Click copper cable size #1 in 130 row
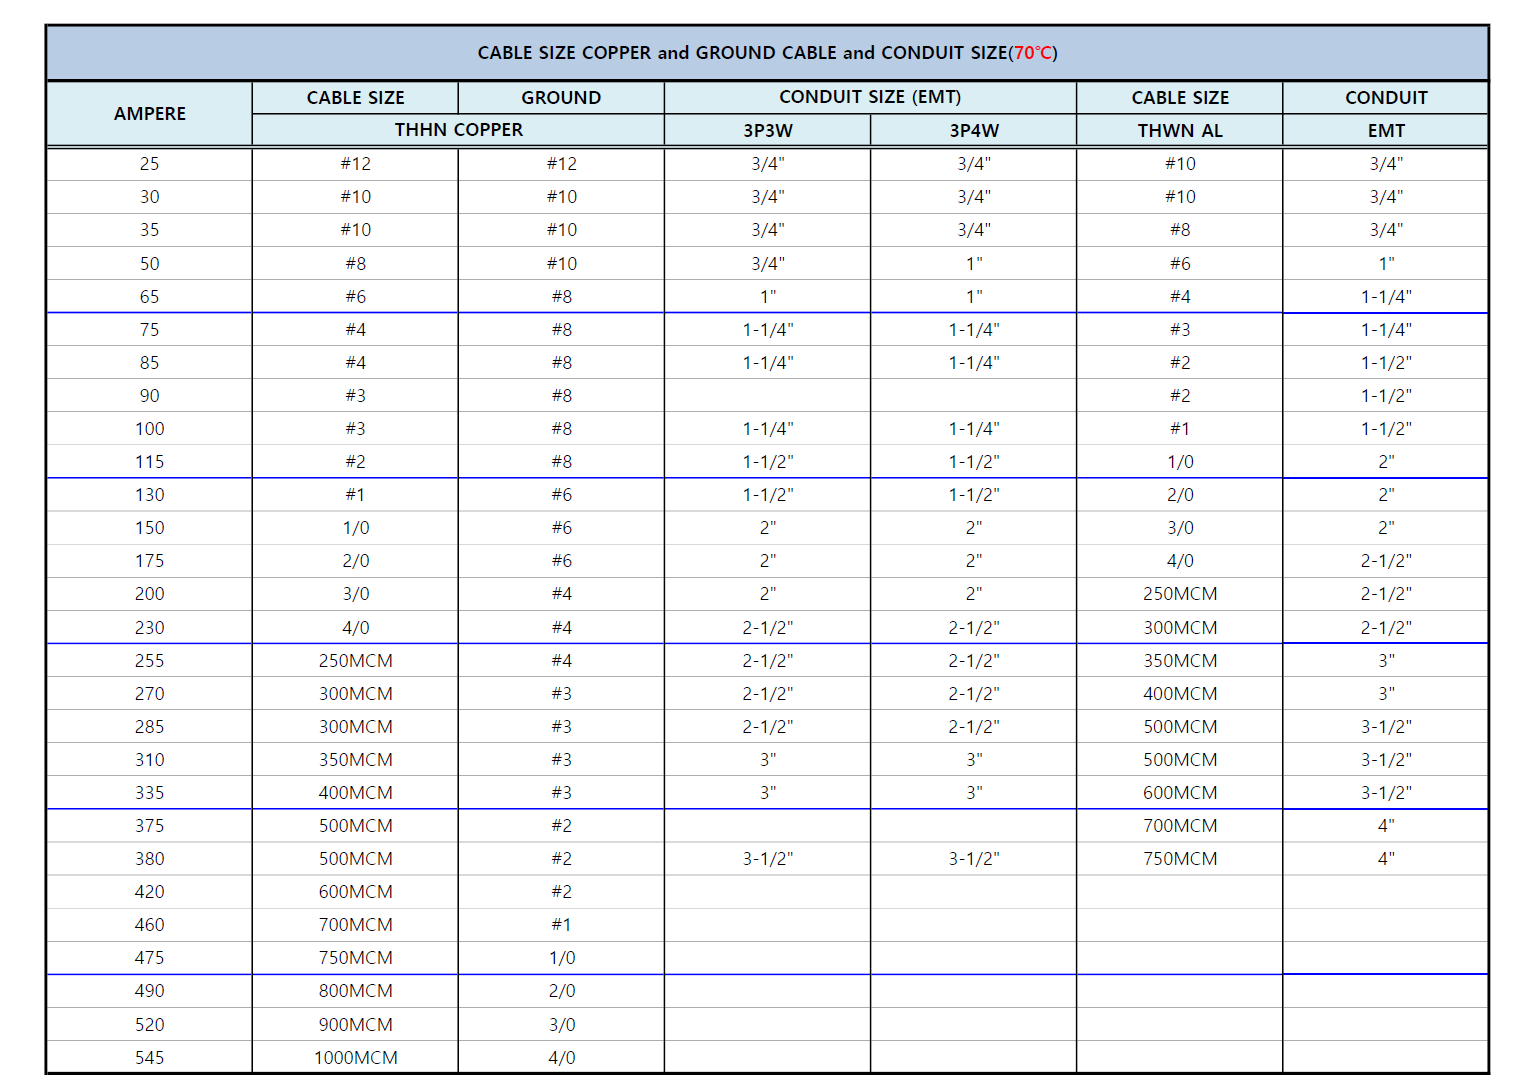1523x1077 pixels. pyautogui.click(x=356, y=495)
